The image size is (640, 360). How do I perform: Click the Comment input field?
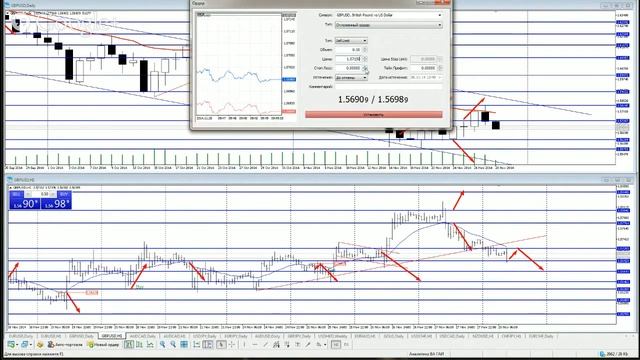(x=389, y=87)
